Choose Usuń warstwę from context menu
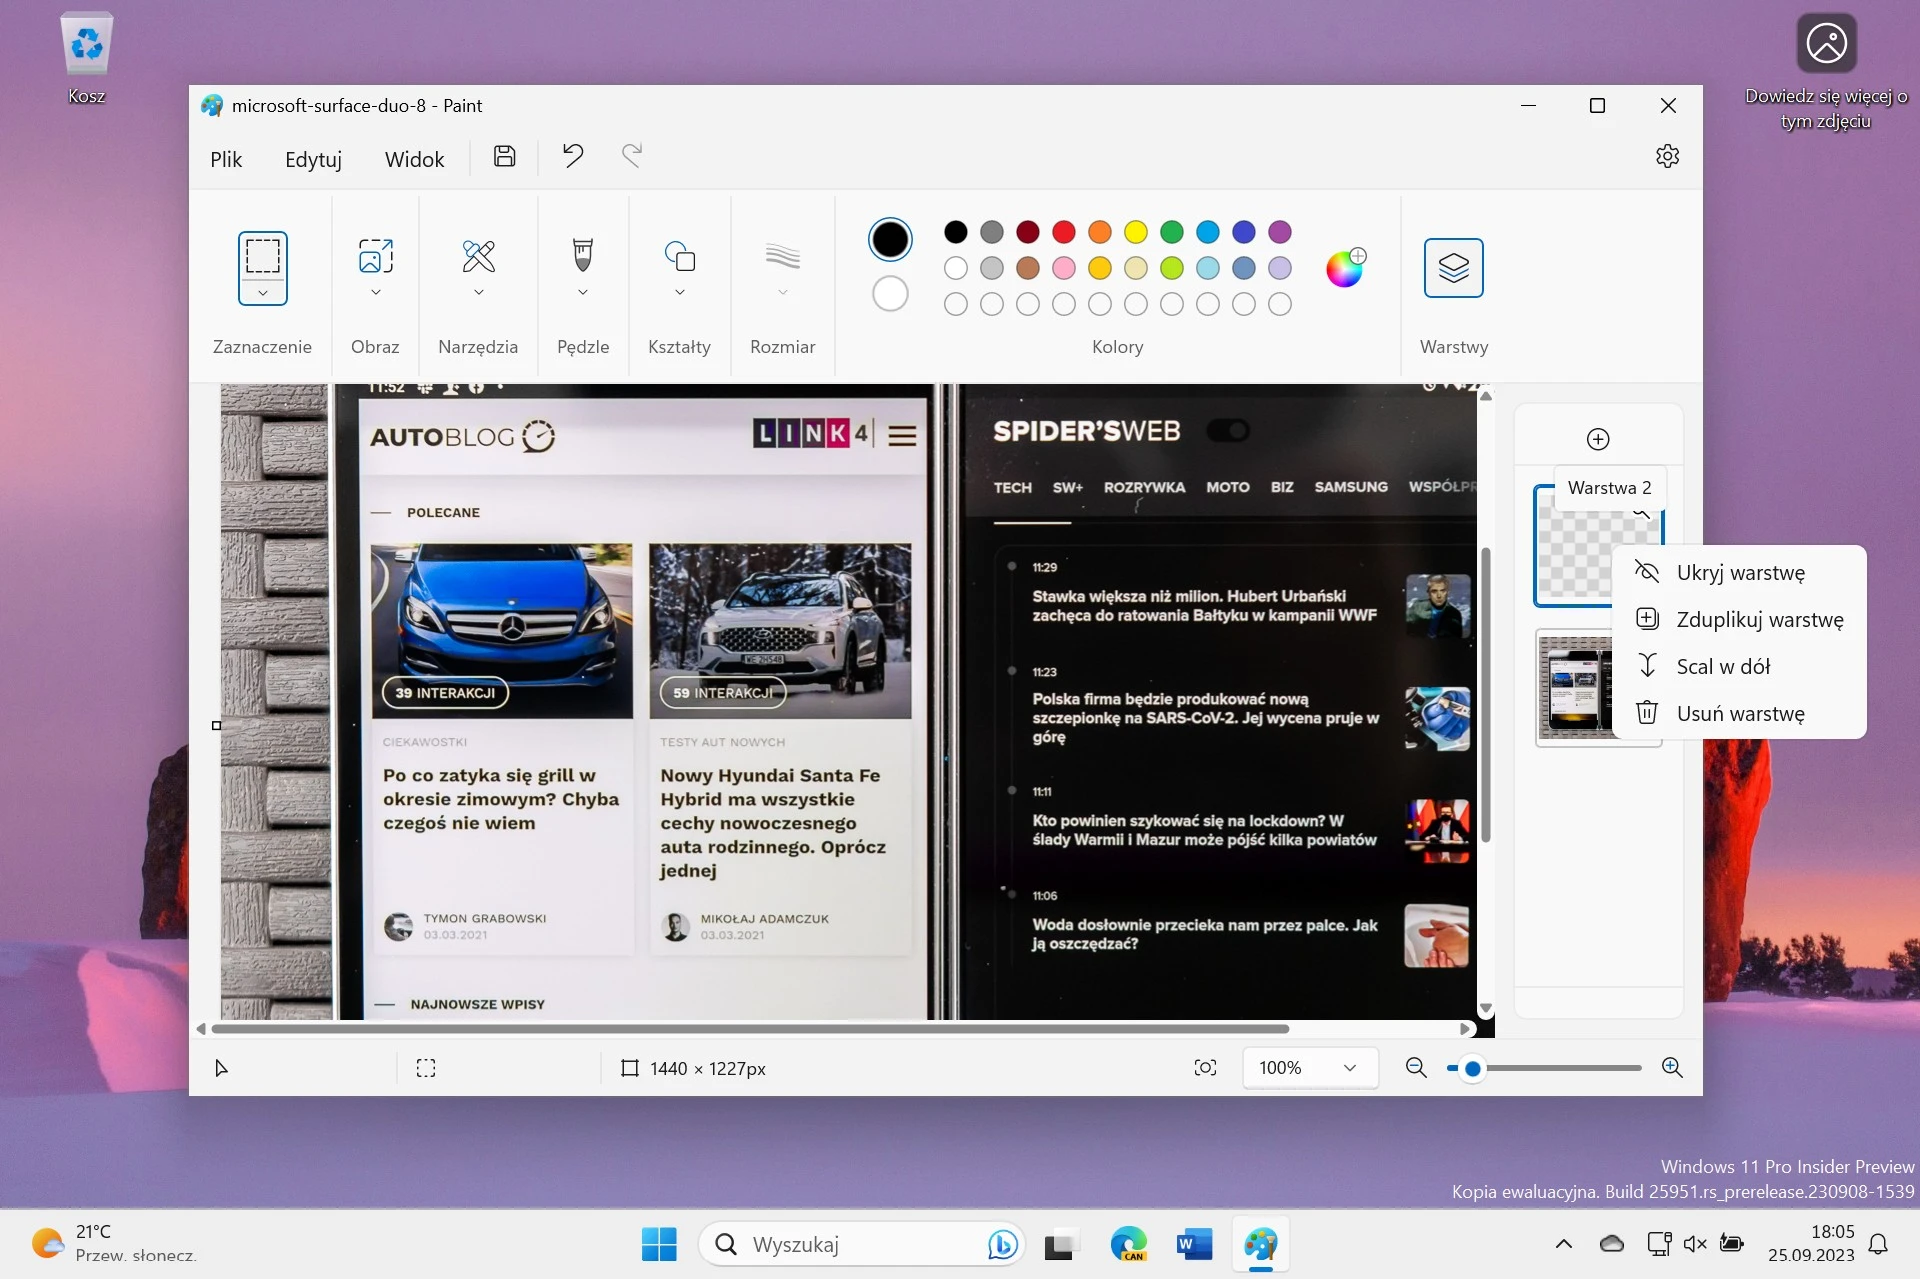The width and height of the screenshot is (1920, 1279). pos(1739,713)
